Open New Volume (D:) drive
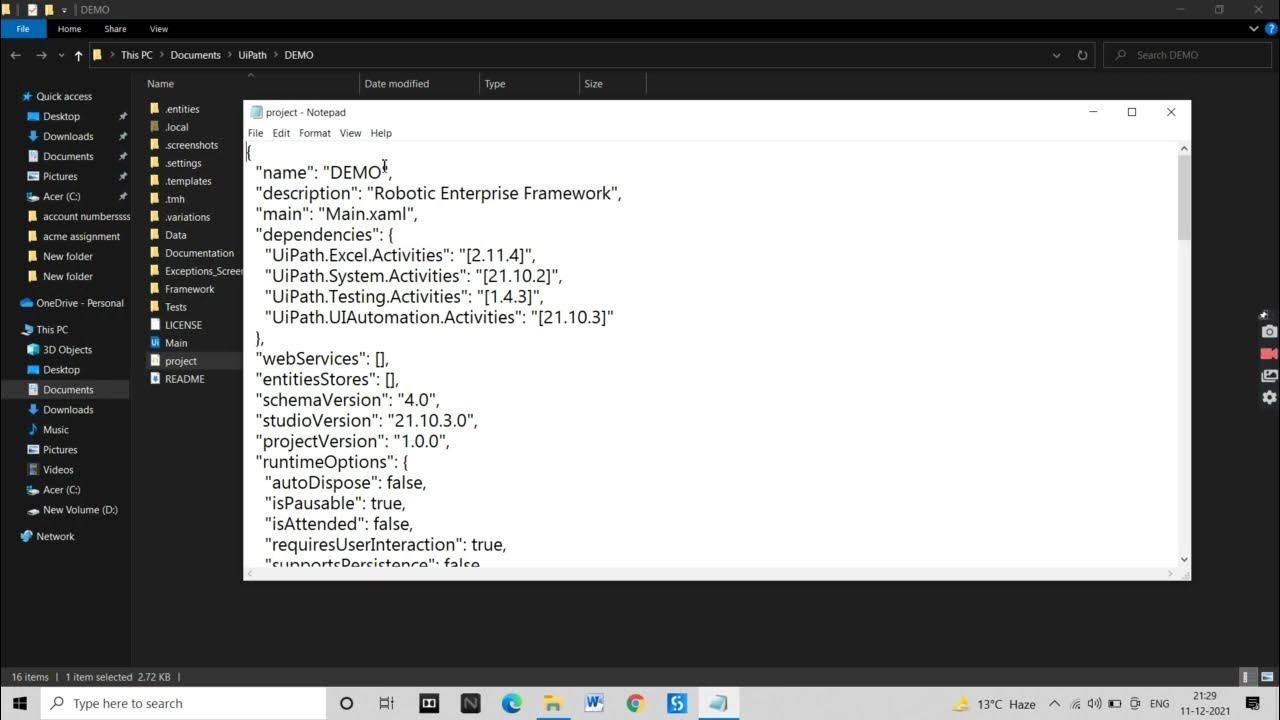 80,510
